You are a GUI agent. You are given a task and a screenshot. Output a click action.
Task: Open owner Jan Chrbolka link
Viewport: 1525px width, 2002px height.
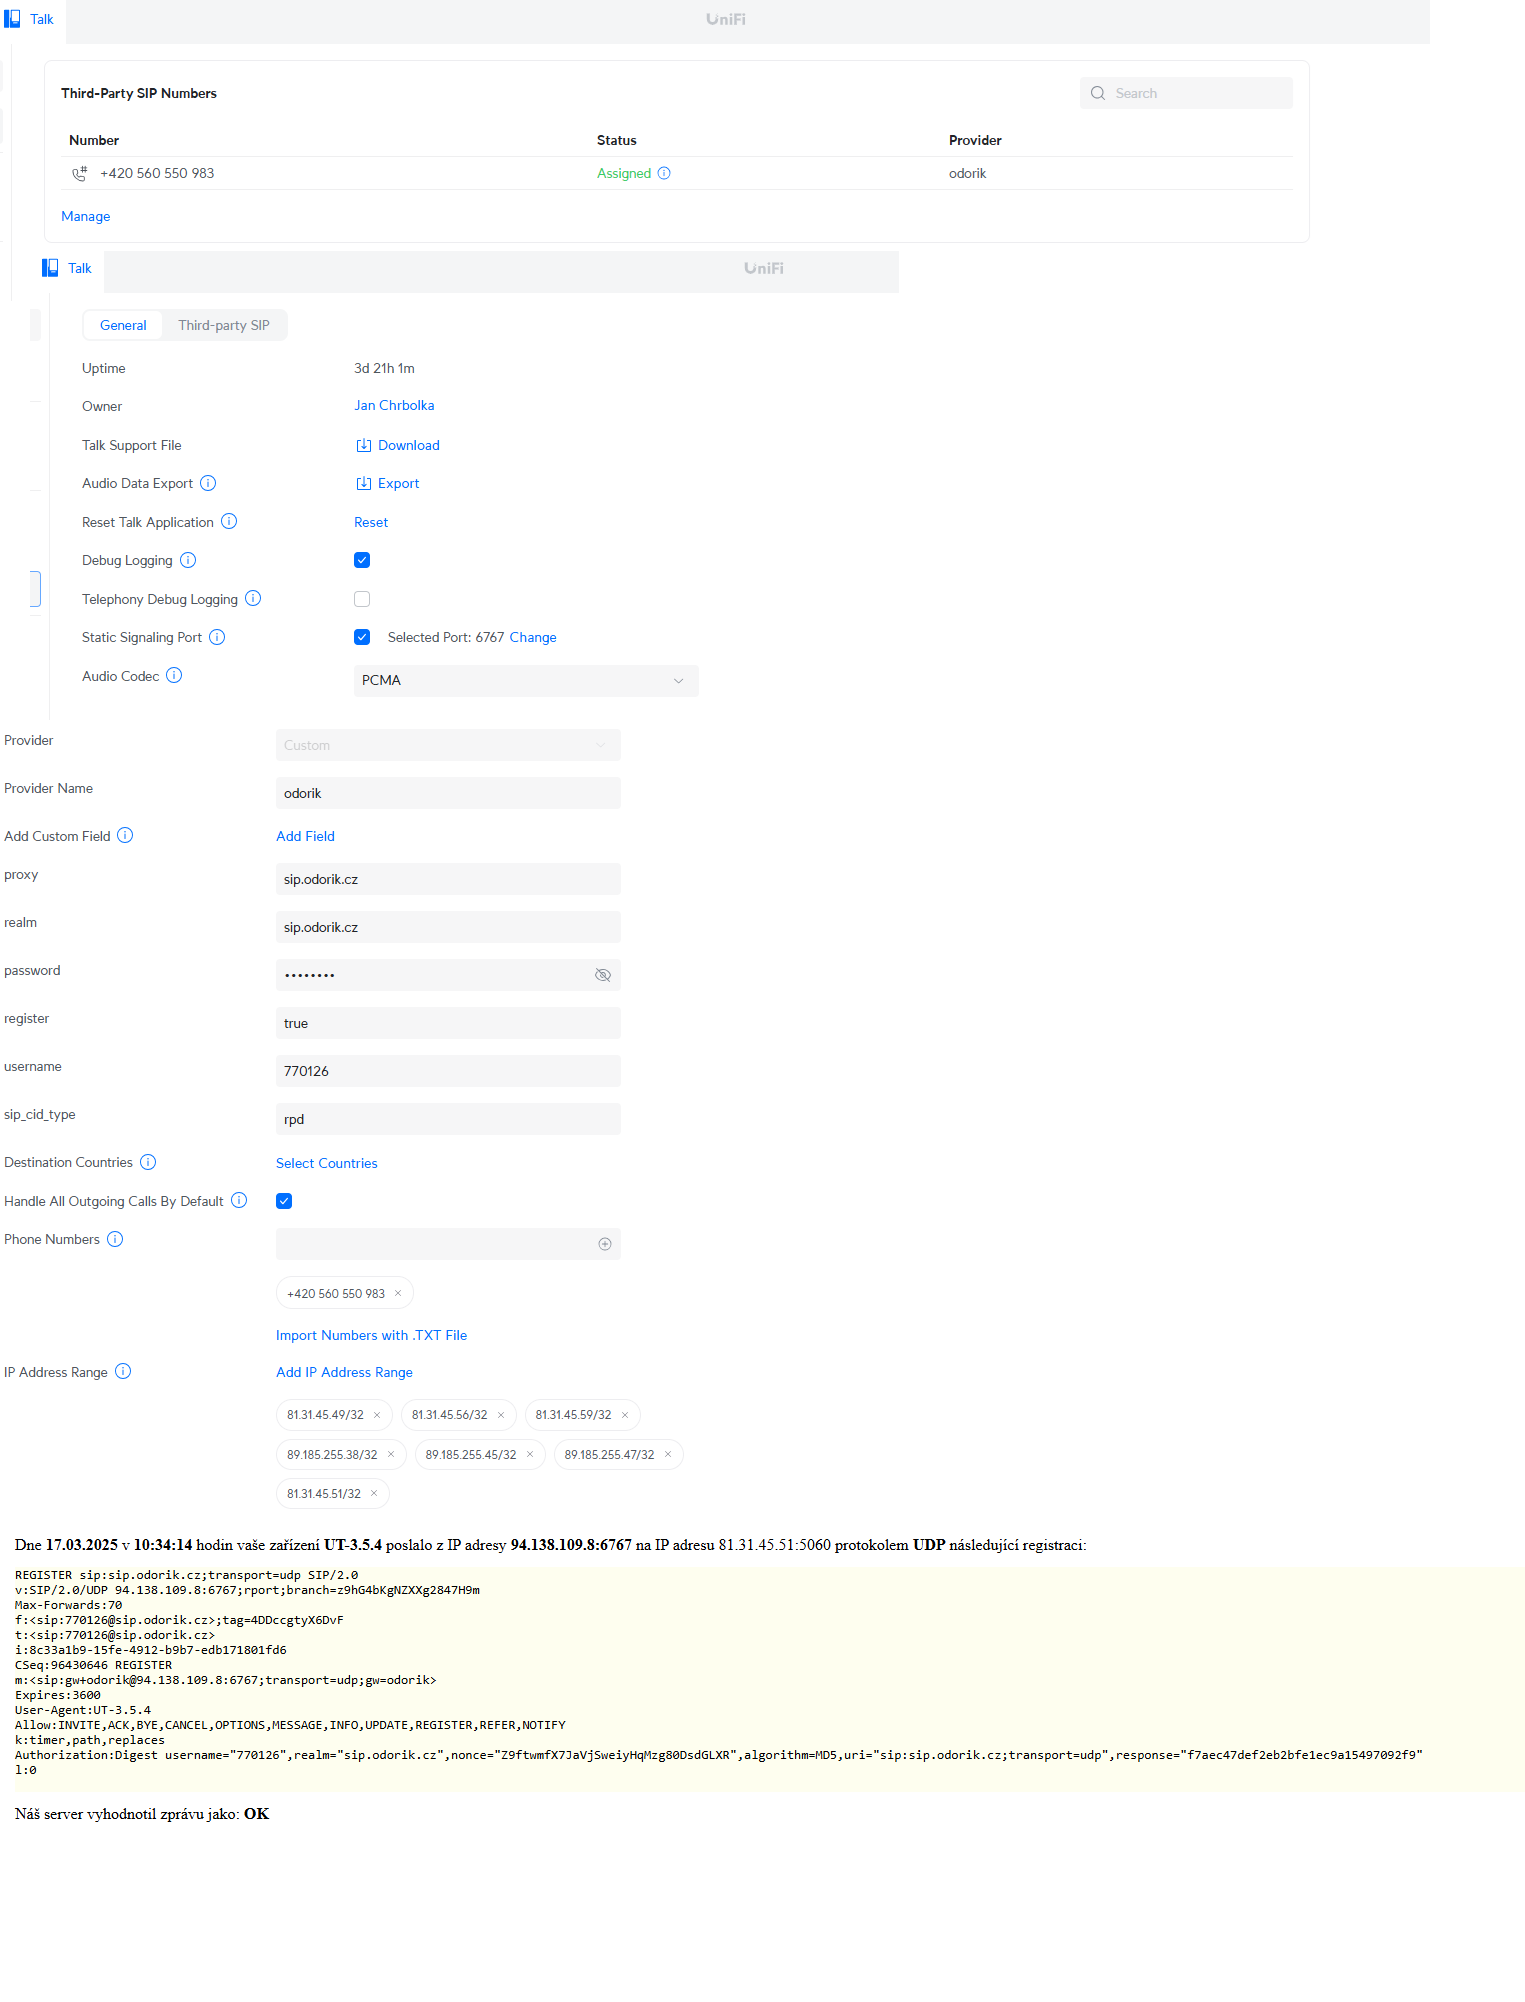[x=394, y=405]
